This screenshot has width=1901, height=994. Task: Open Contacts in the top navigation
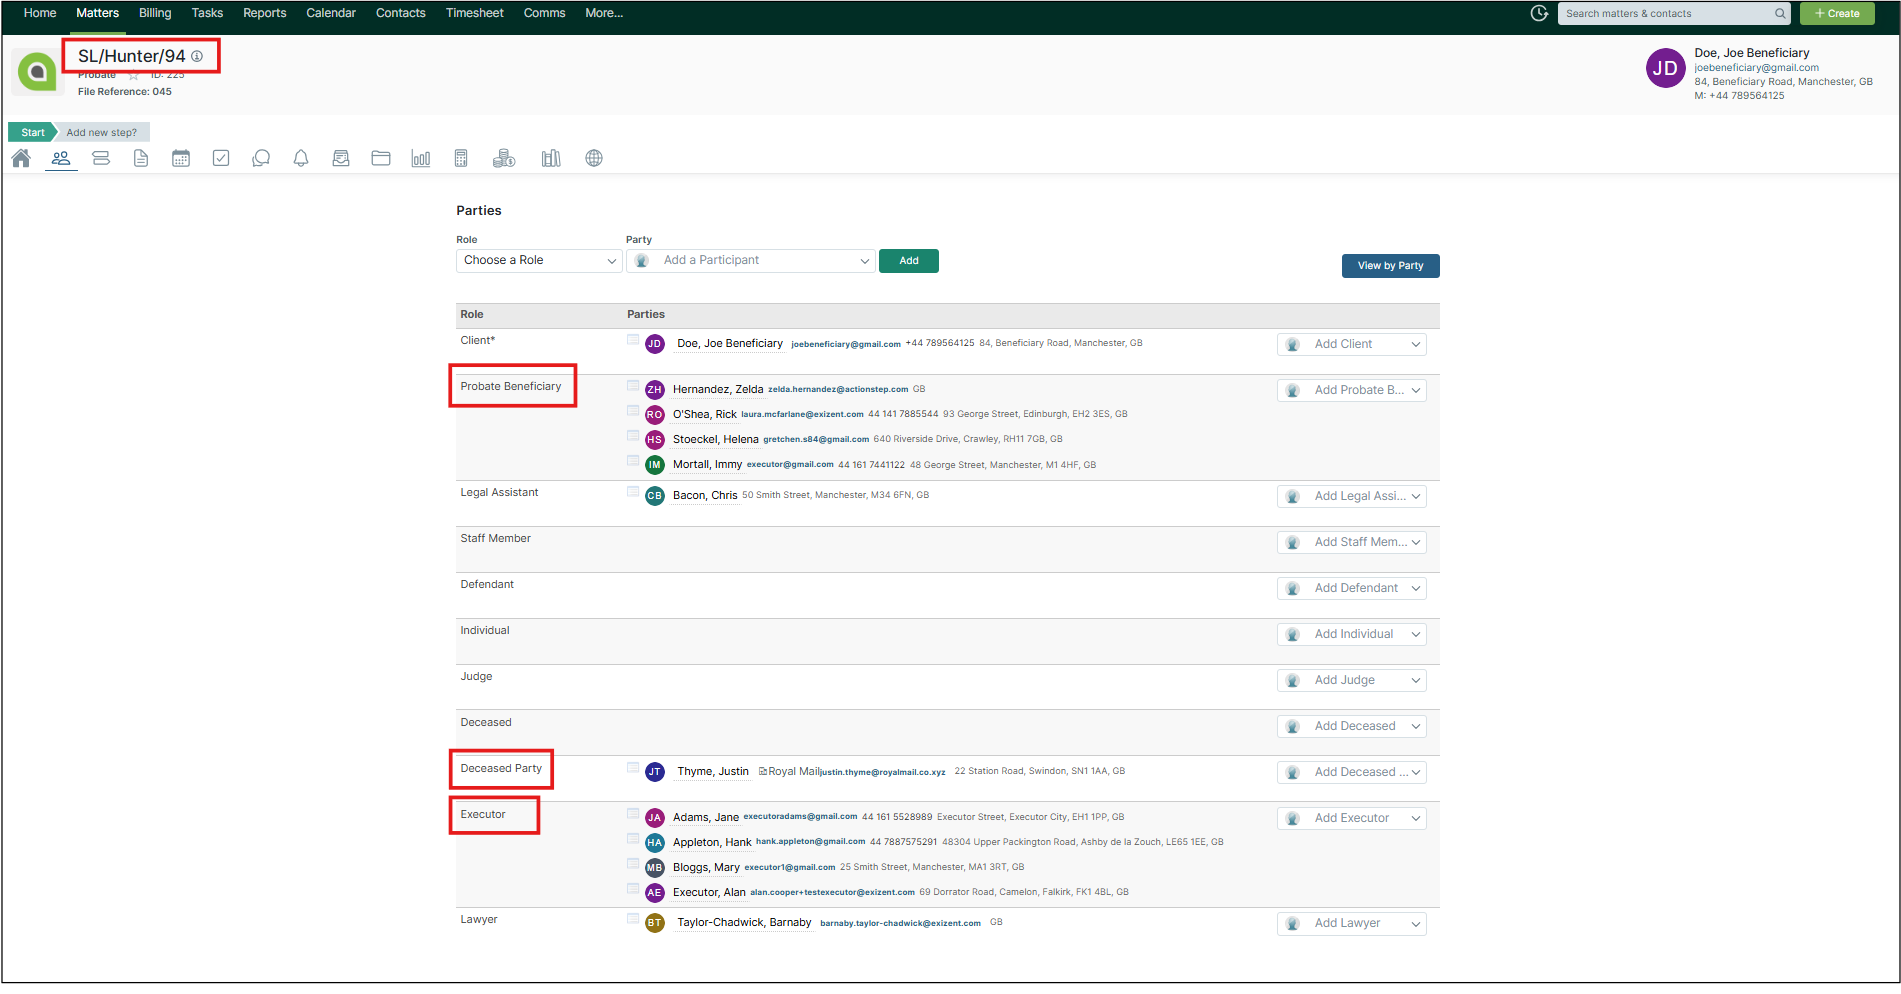point(401,13)
